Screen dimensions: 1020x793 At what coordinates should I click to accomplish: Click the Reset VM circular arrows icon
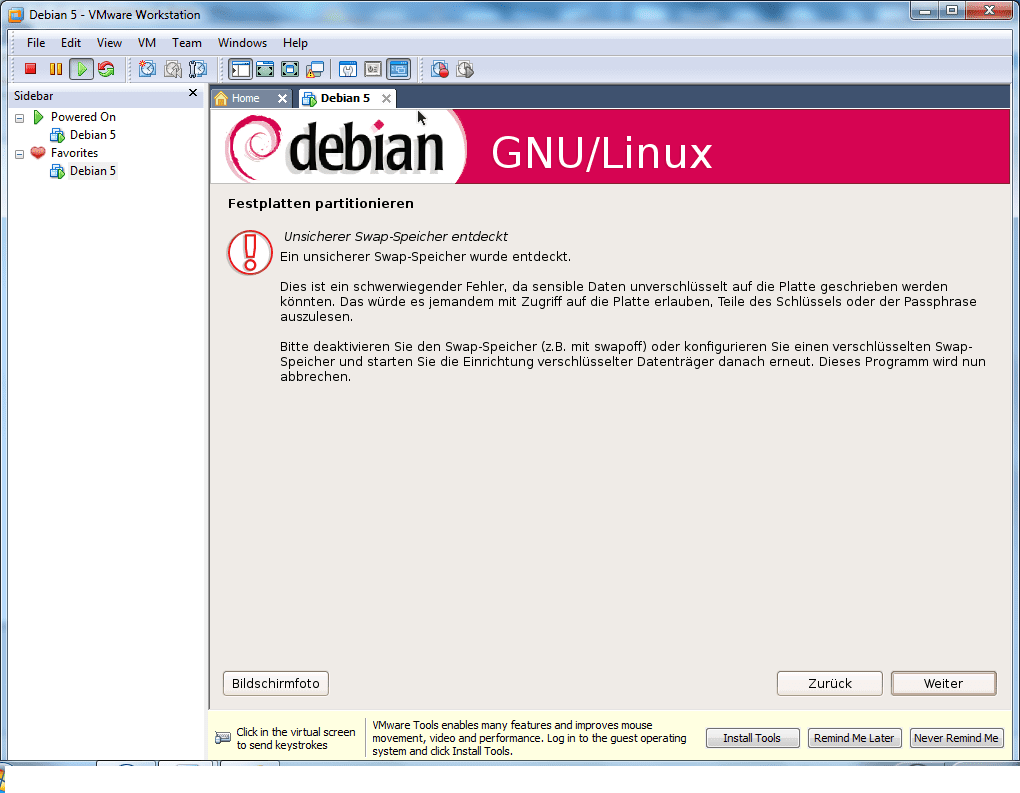click(x=106, y=69)
